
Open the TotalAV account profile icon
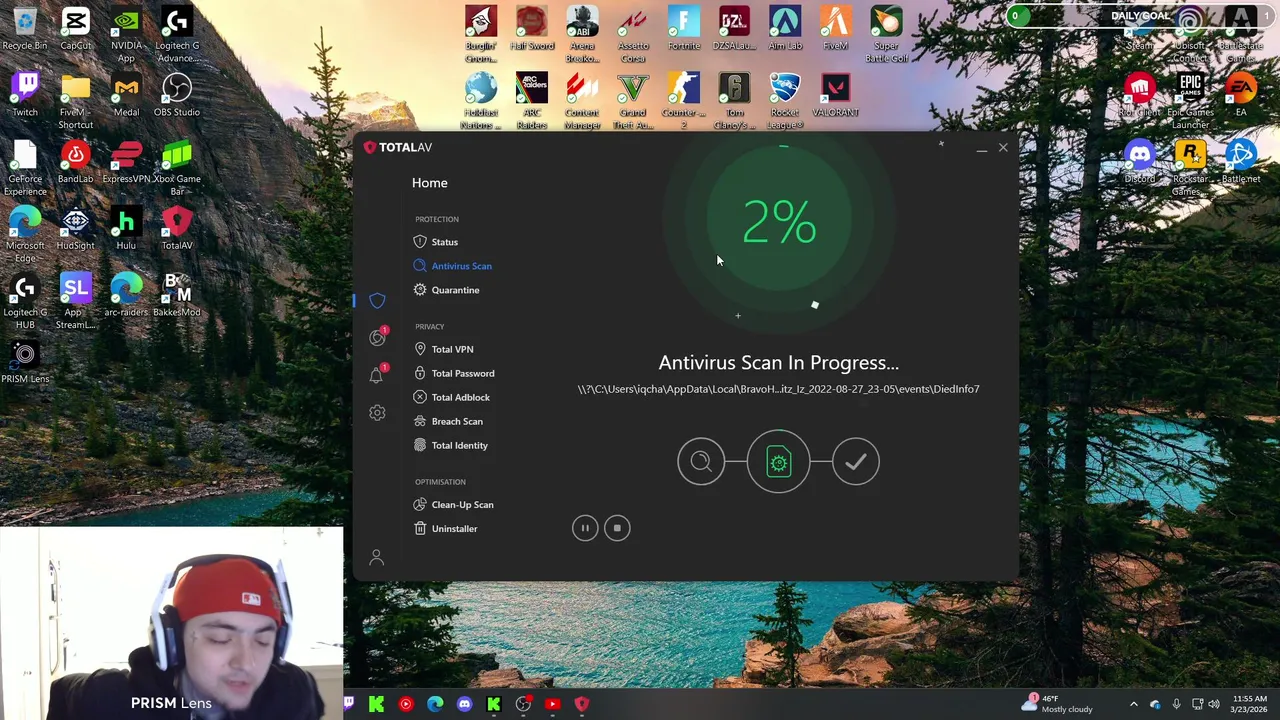tap(376, 558)
